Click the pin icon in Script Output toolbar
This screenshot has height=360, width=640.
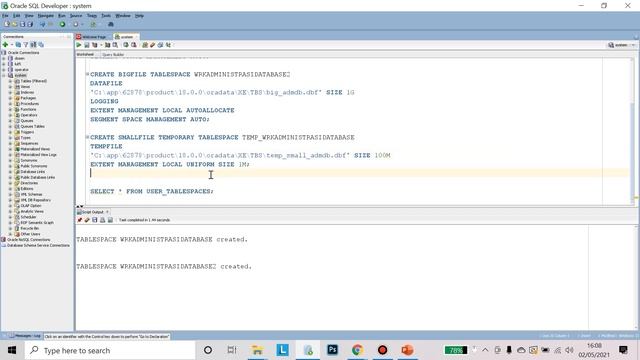tap(80, 220)
